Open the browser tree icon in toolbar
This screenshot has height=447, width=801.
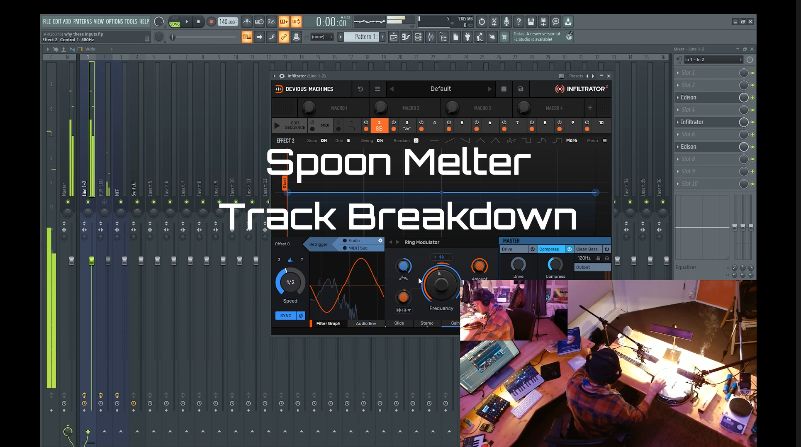click(x=443, y=37)
